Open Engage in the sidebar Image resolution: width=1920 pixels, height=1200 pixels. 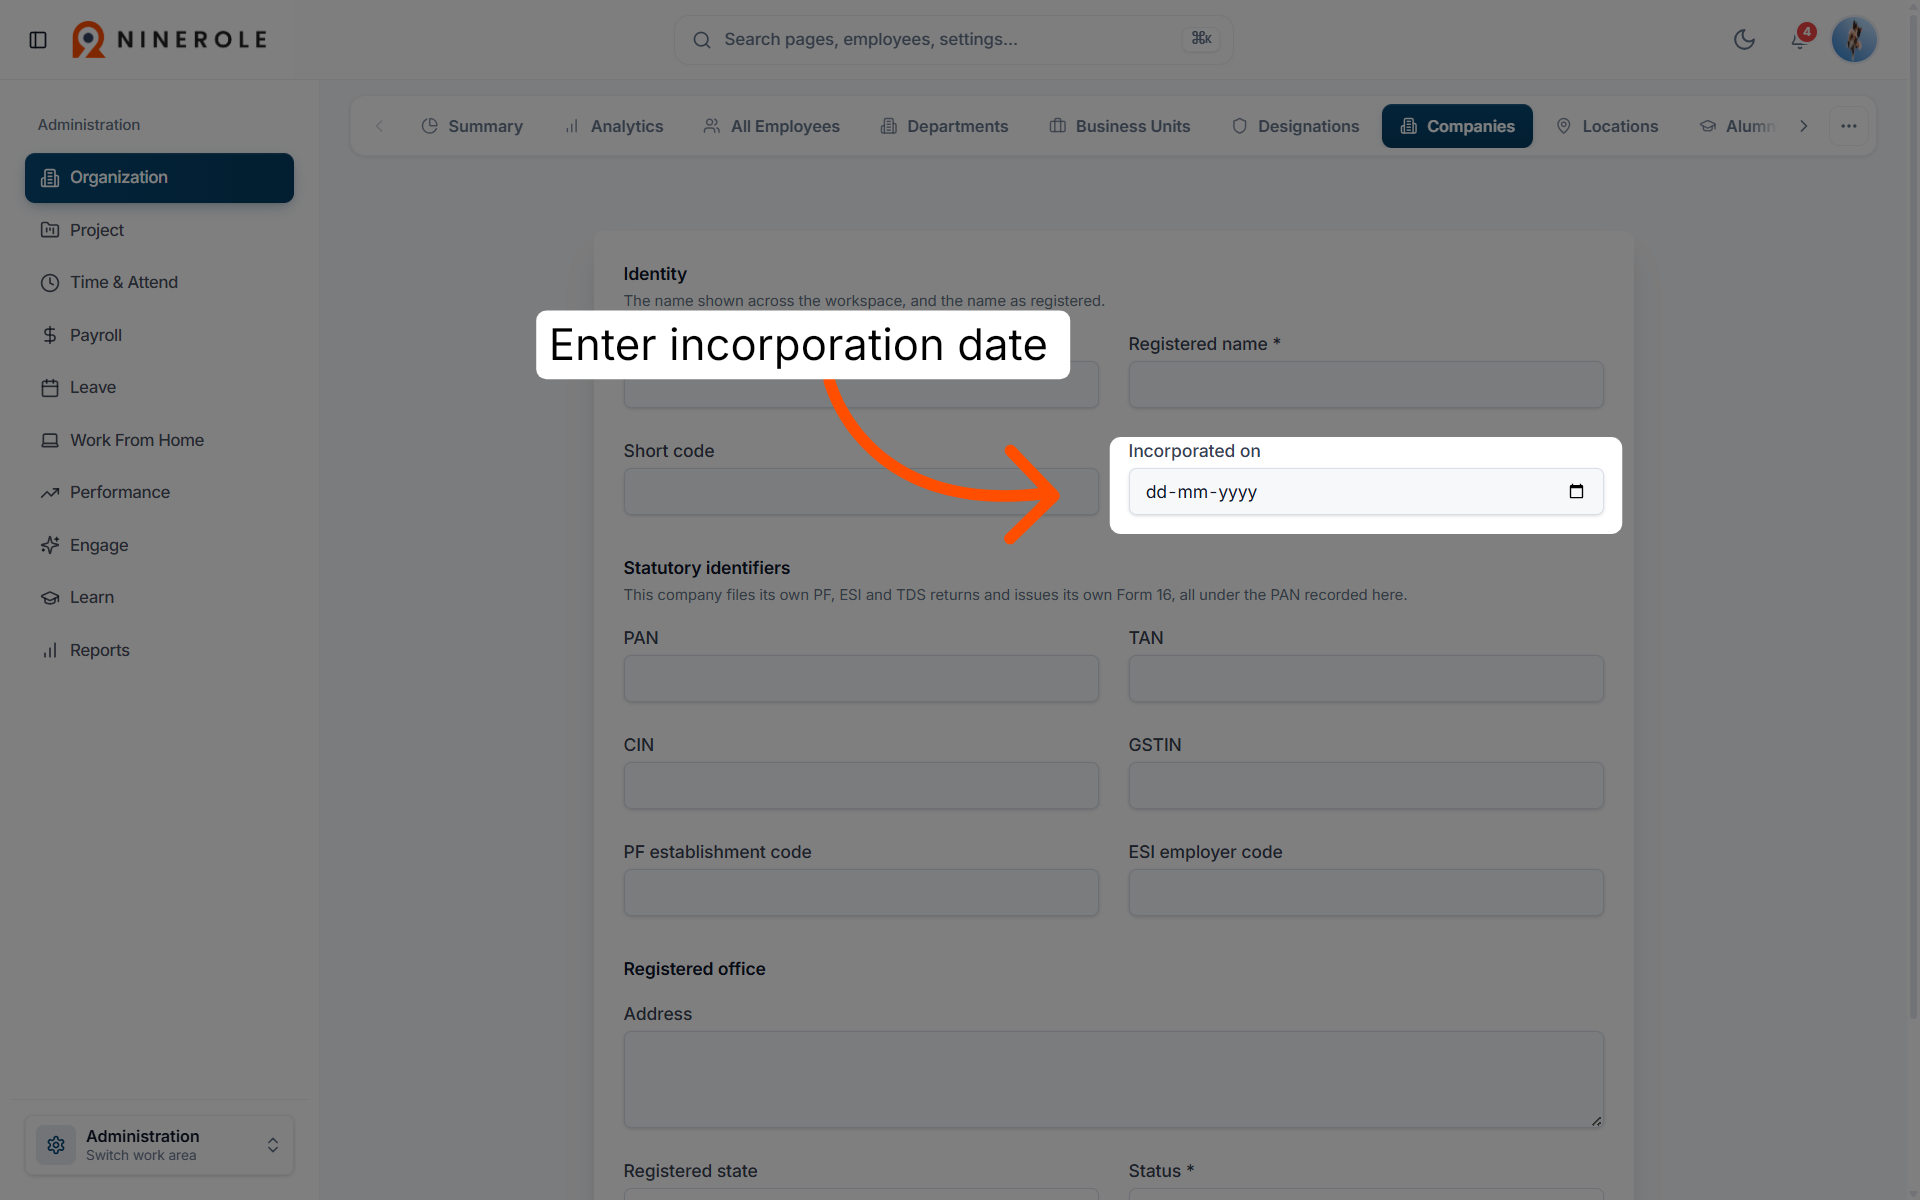pos(160,545)
